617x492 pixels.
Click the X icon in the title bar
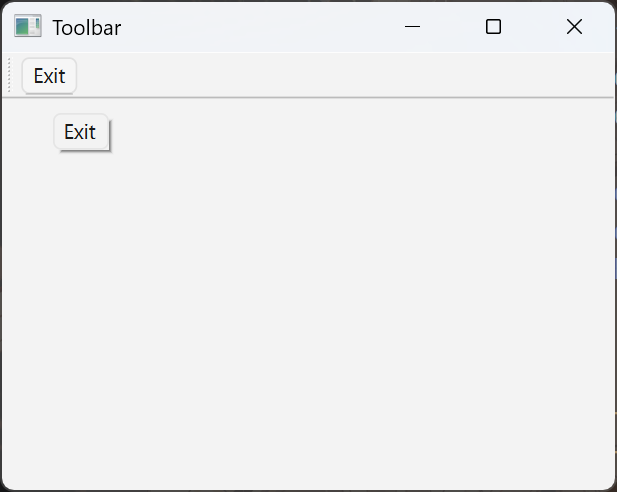(574, 27)
